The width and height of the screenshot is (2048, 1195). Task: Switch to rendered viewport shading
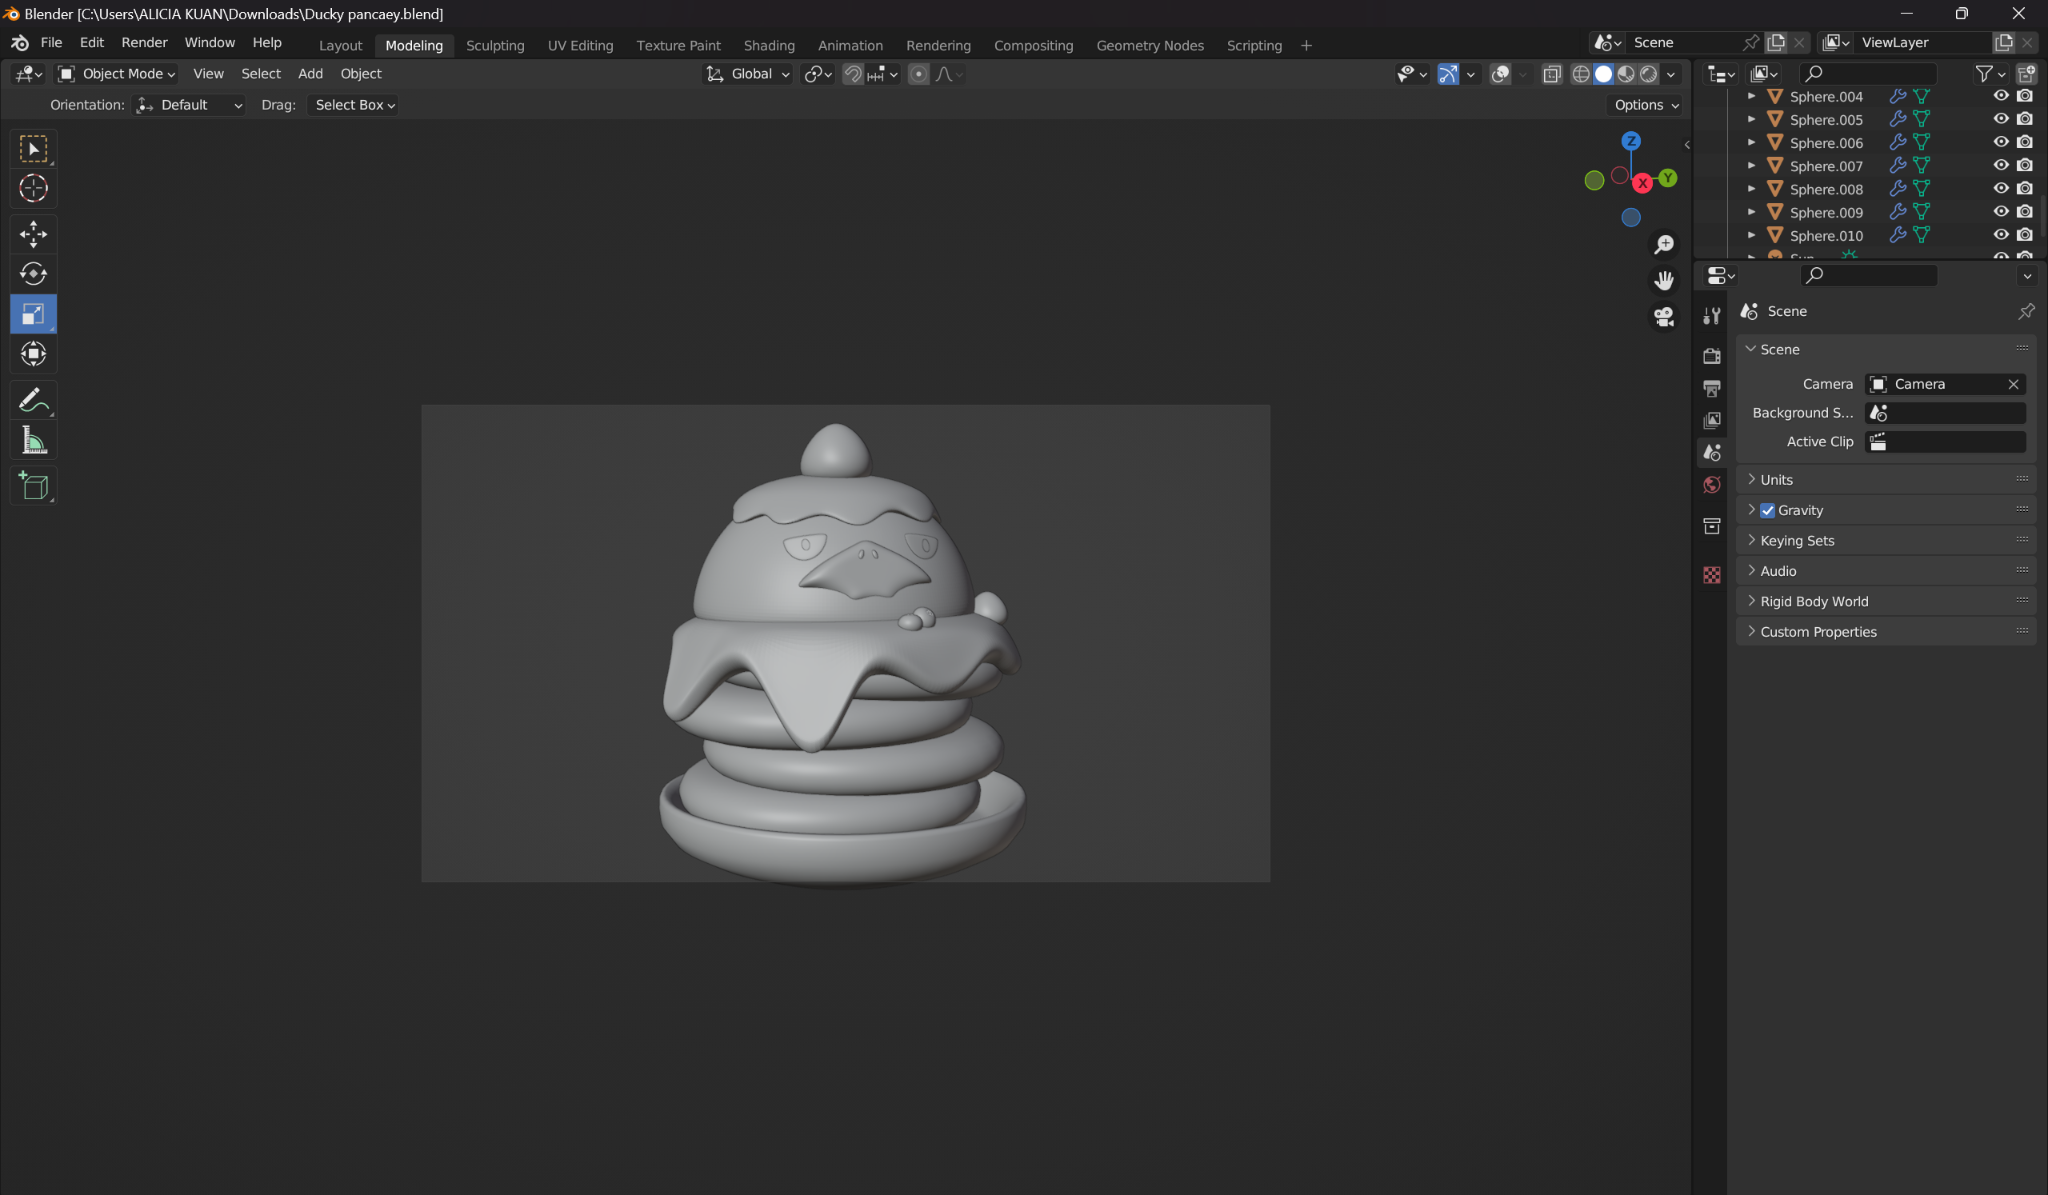pyautogui.click(x=1648, y=74)
